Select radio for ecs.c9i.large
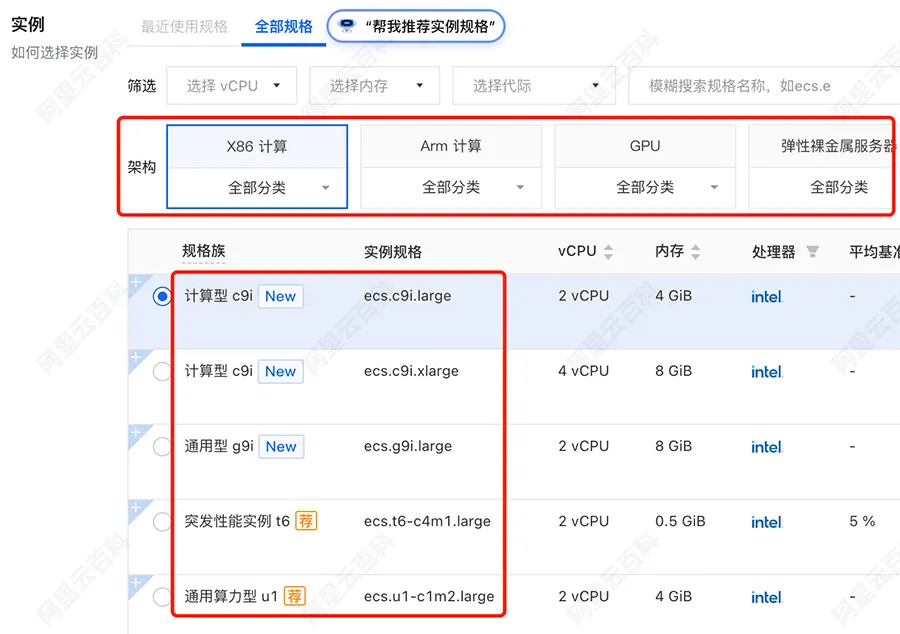 162,297
